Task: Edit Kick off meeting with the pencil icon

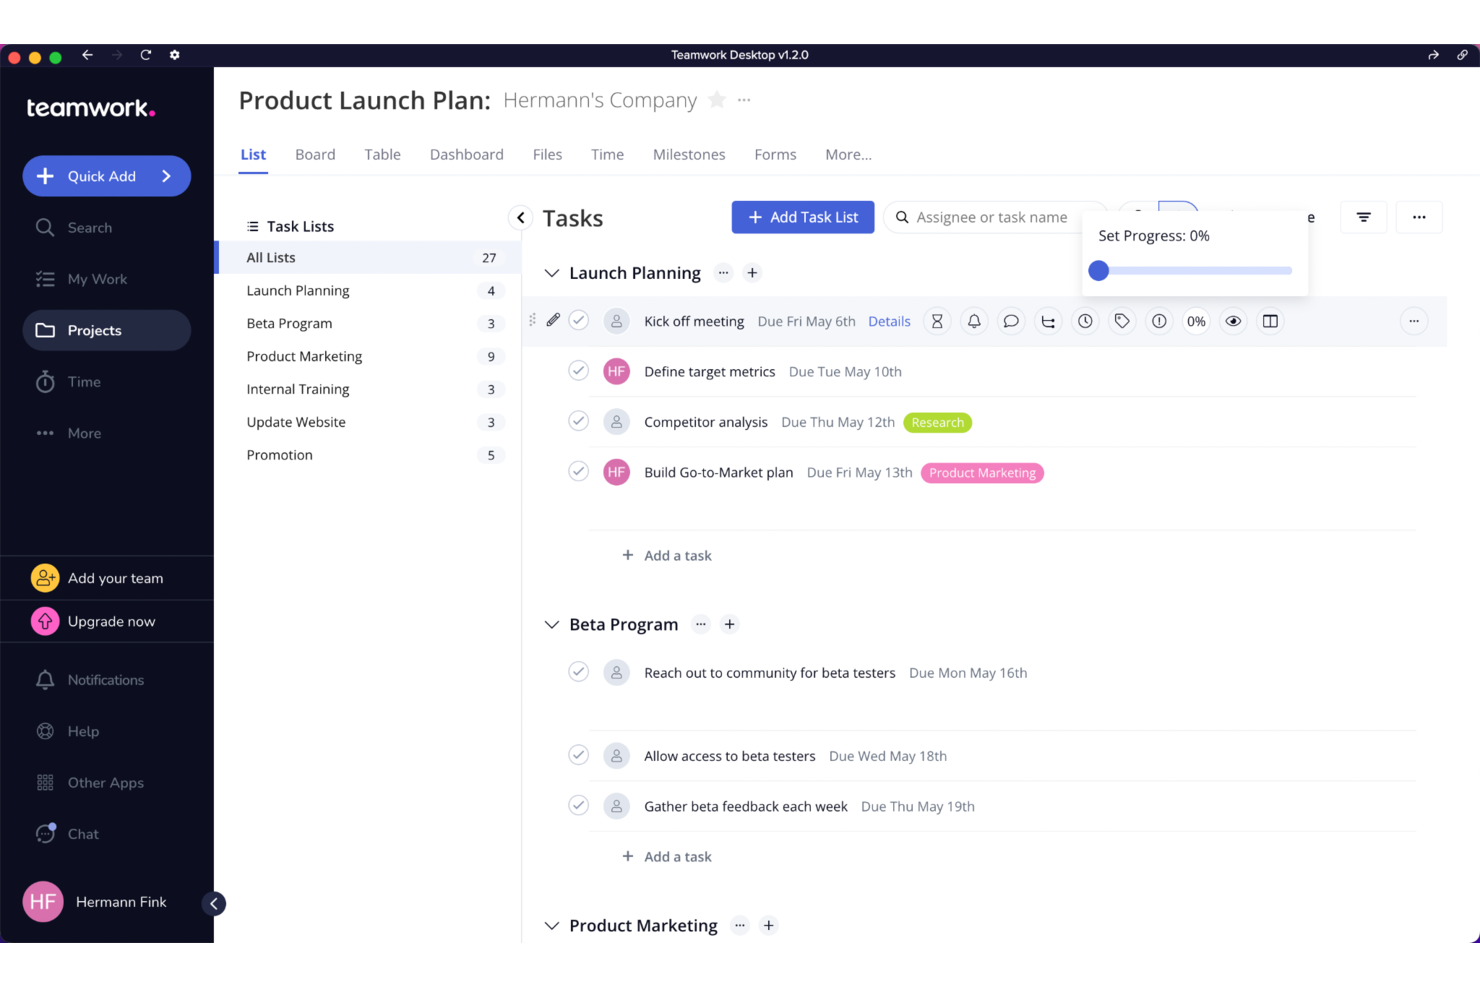Action: [x=553, y=320]
